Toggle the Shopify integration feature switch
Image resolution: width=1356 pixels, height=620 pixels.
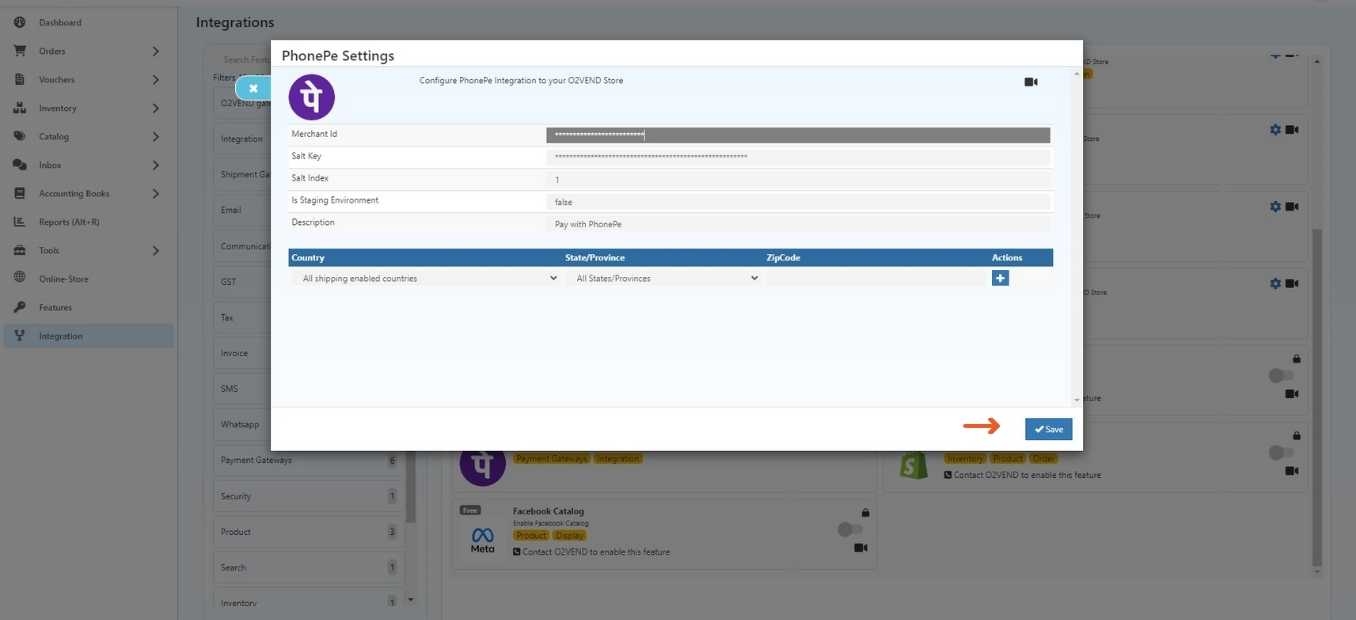click(x=1280, y=452)
